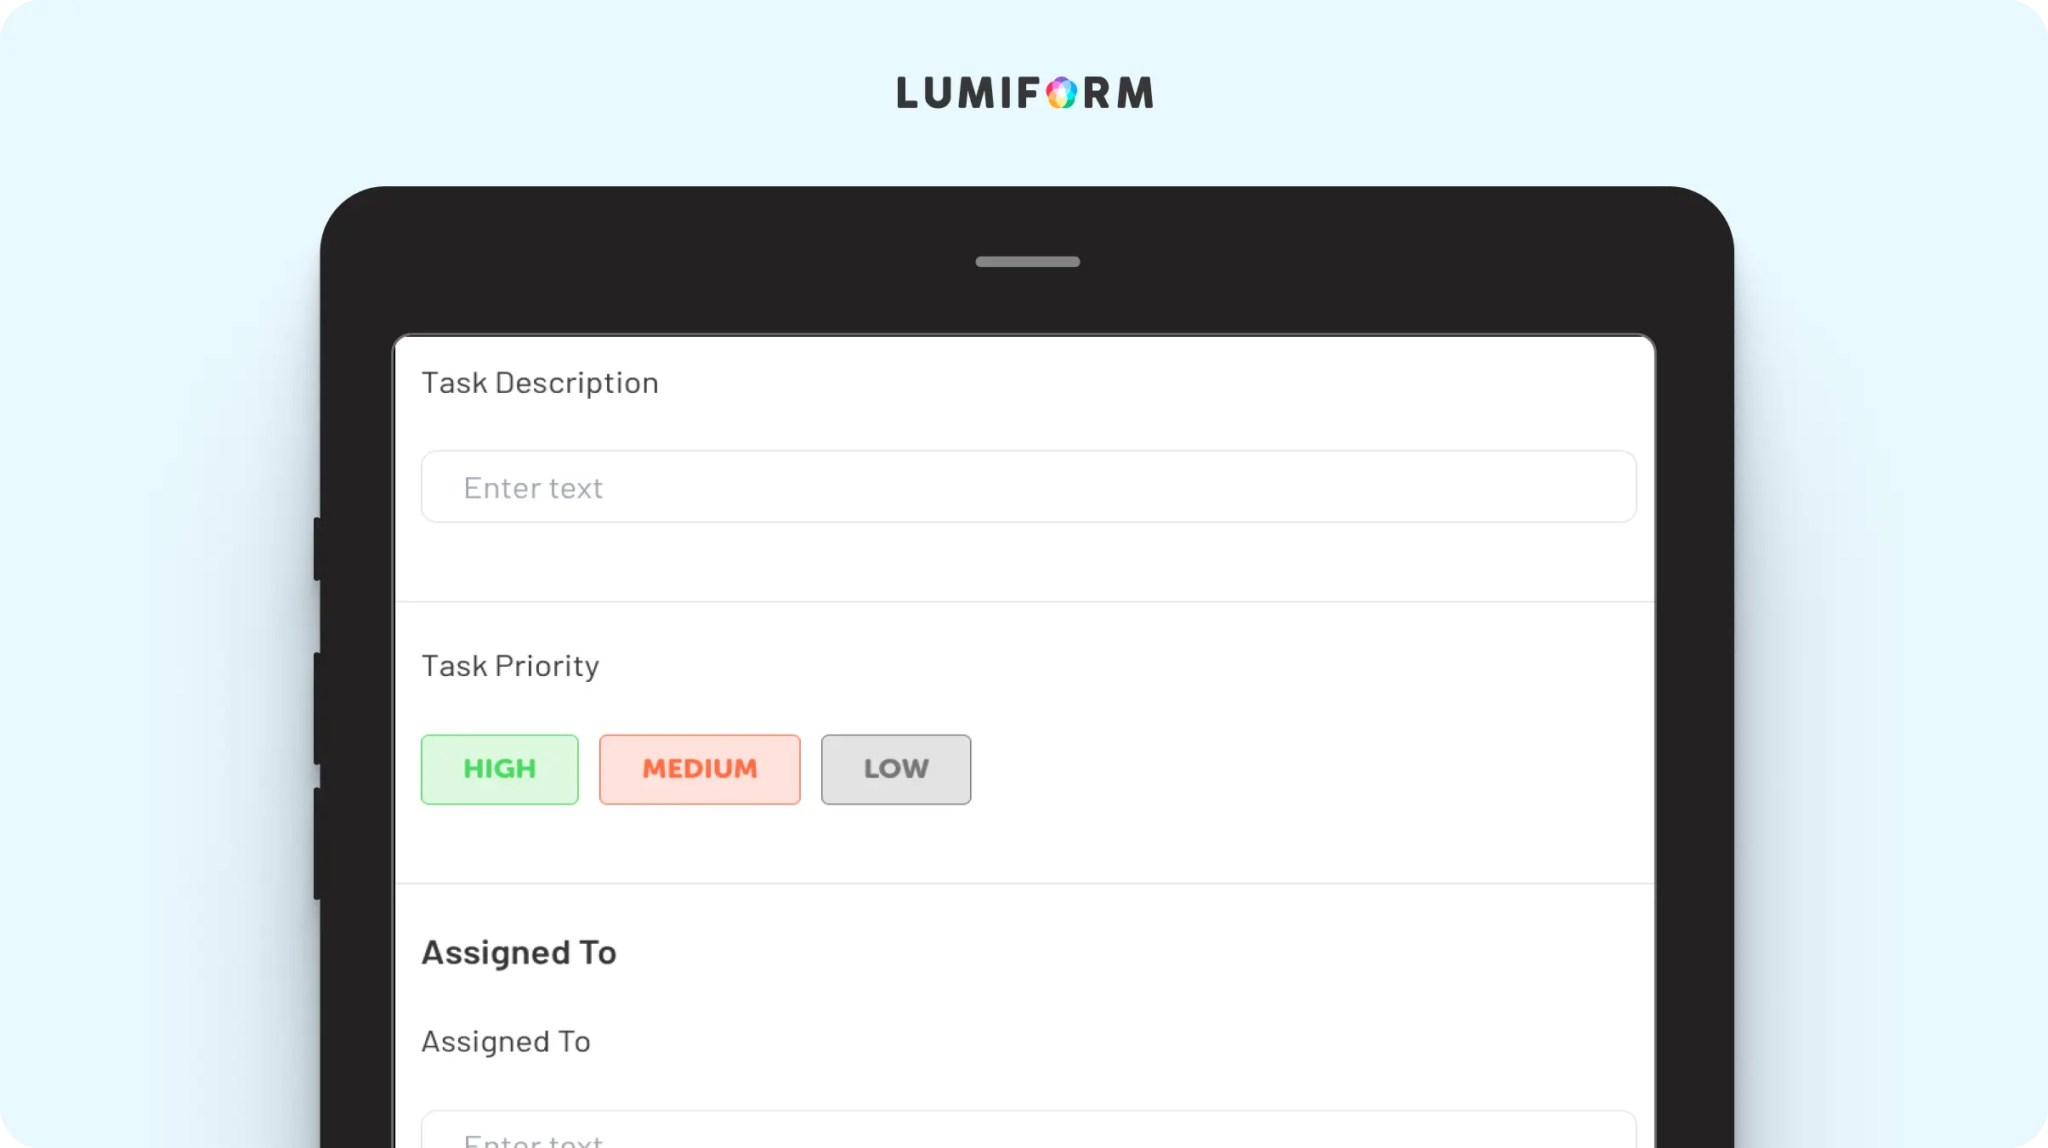Select MEDIUM task priority
Image resolution: width=2048 pixels, height=1148 pixels.
[x=699, y=769]
